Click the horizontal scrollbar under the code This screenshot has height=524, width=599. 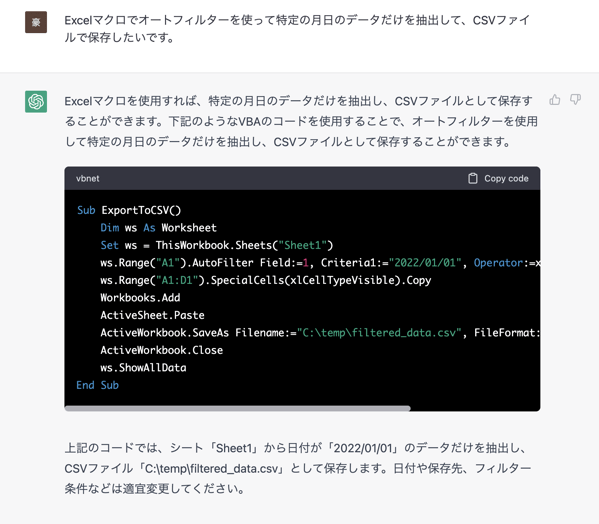237,408
